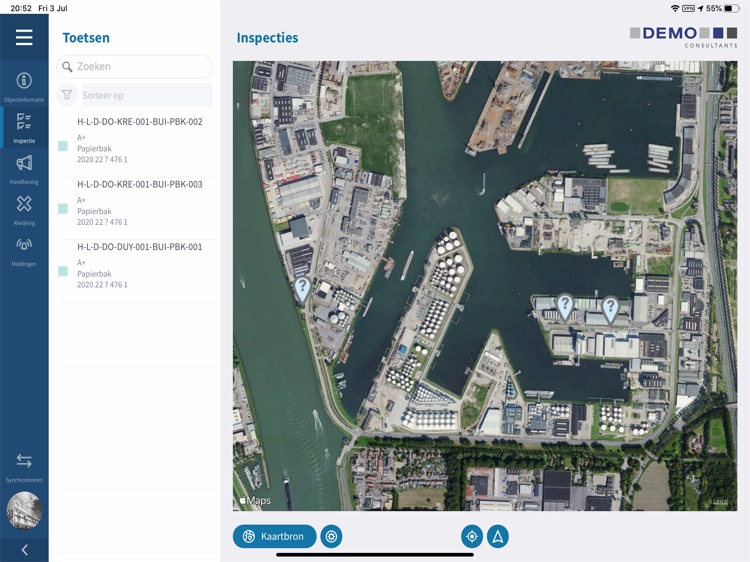Open the hamburger menu
750x562 pixels.
pos(24,37)
